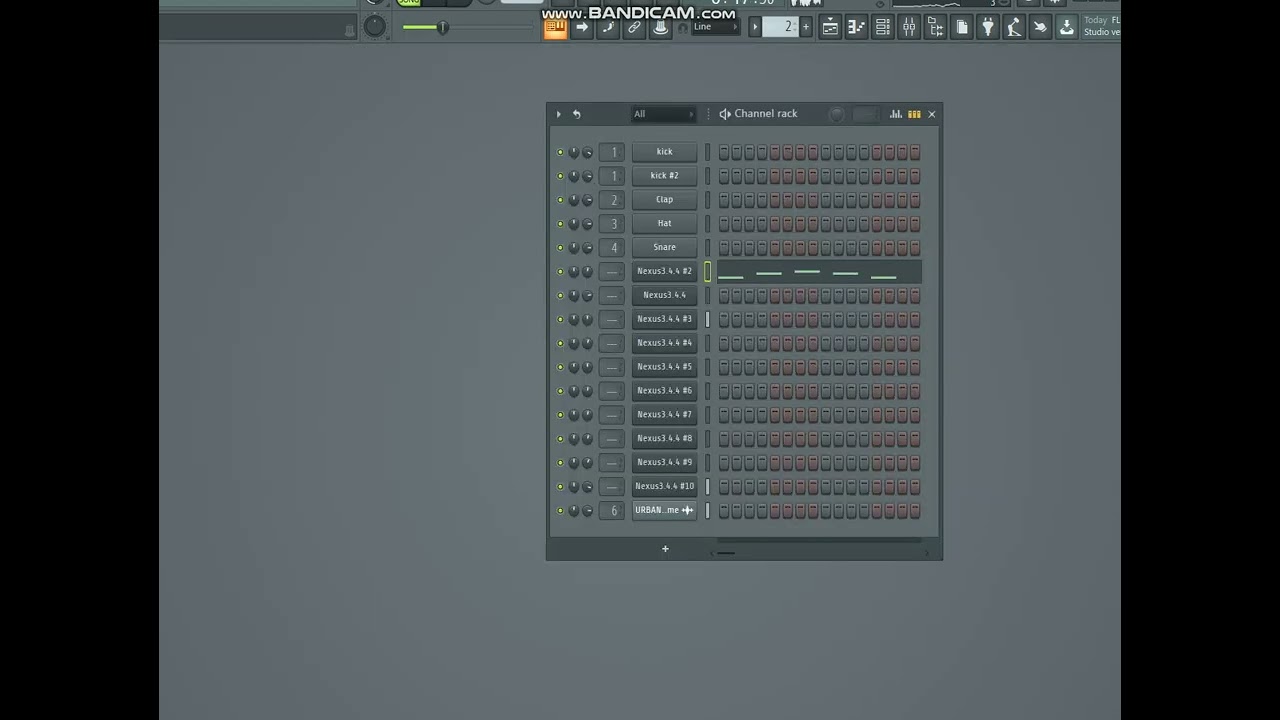Viewport: 1280px width, 720px height.
Task: Open the Piano roll view icon
Action: pyautogui.click(x=856, y=28)
